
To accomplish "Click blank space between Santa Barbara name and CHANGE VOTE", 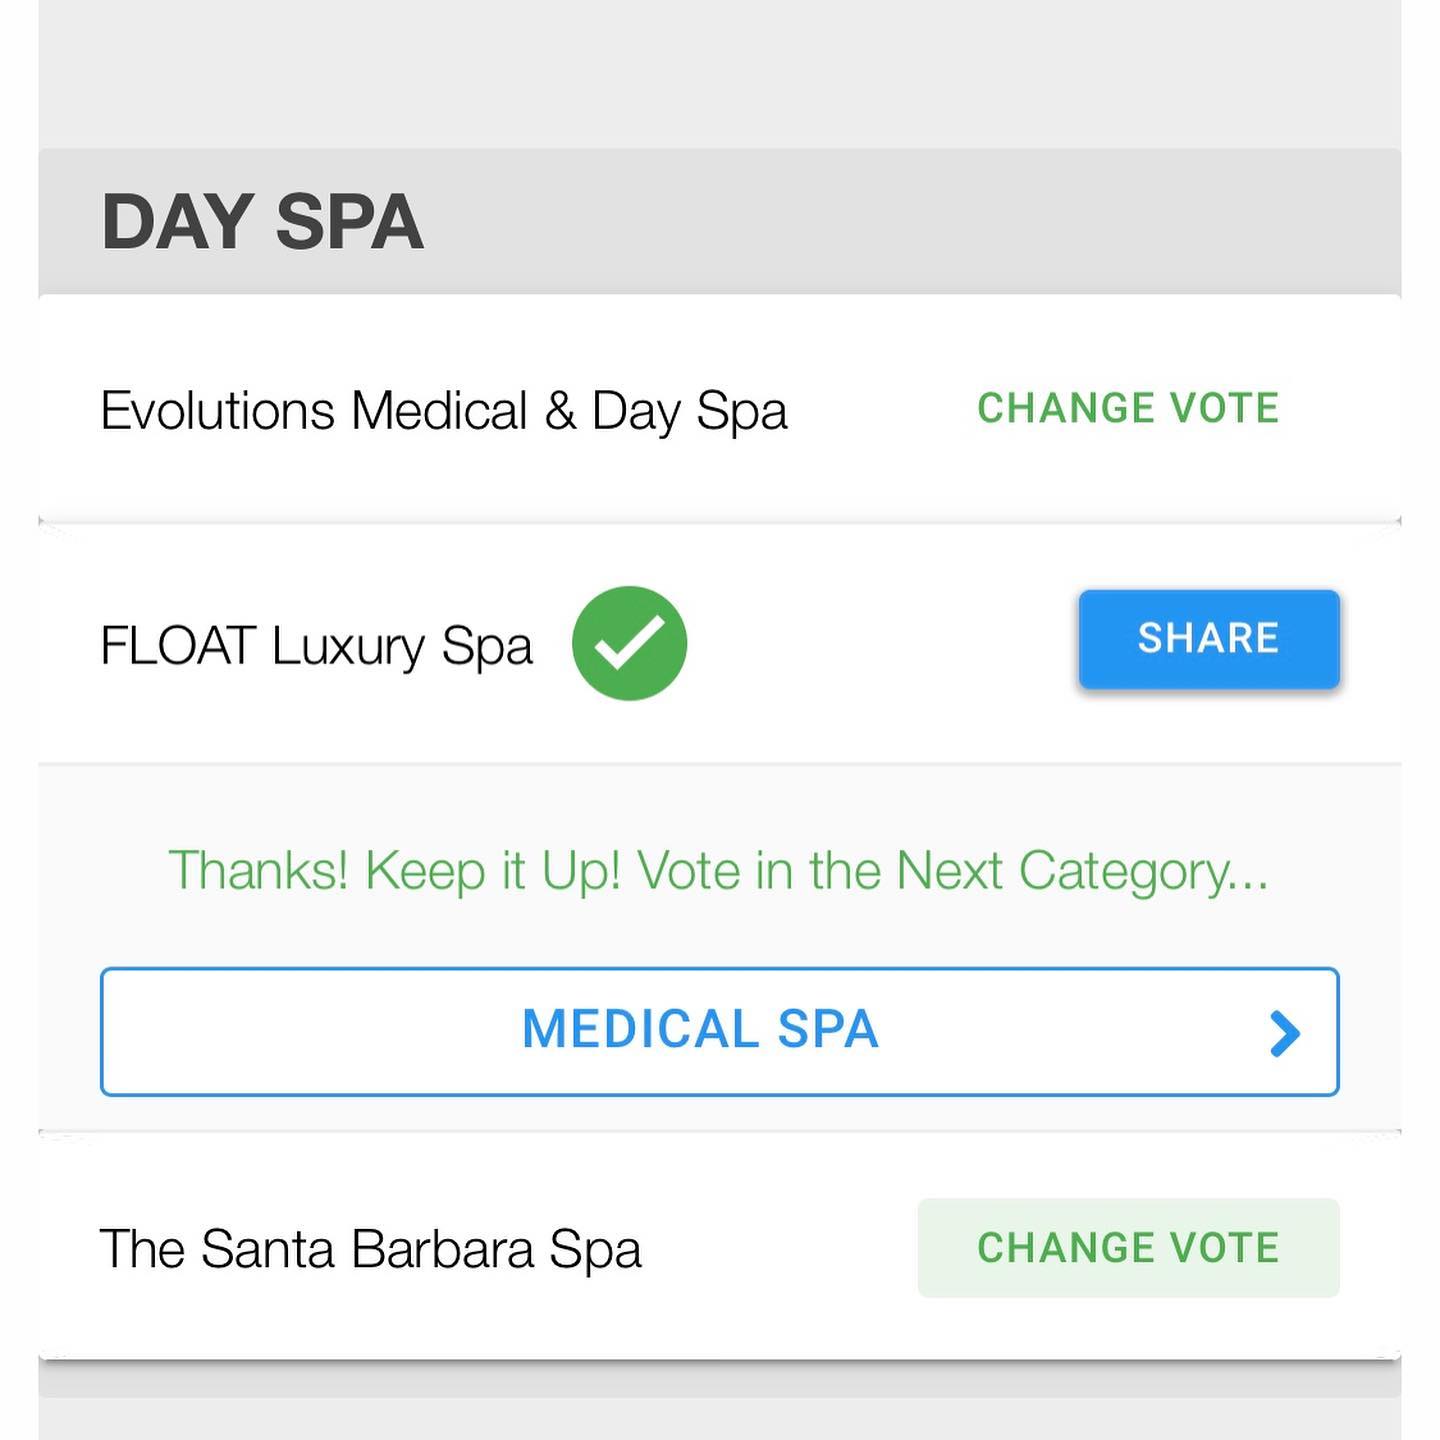I will pos(780,1249).
